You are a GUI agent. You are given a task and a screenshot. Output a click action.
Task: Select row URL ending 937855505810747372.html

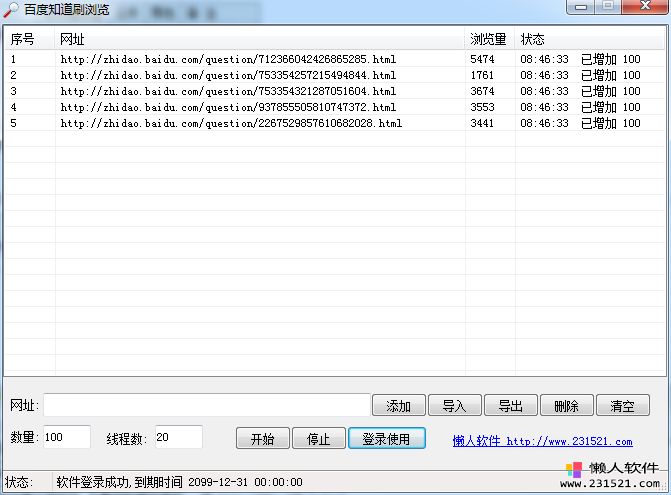coord(228,107)
